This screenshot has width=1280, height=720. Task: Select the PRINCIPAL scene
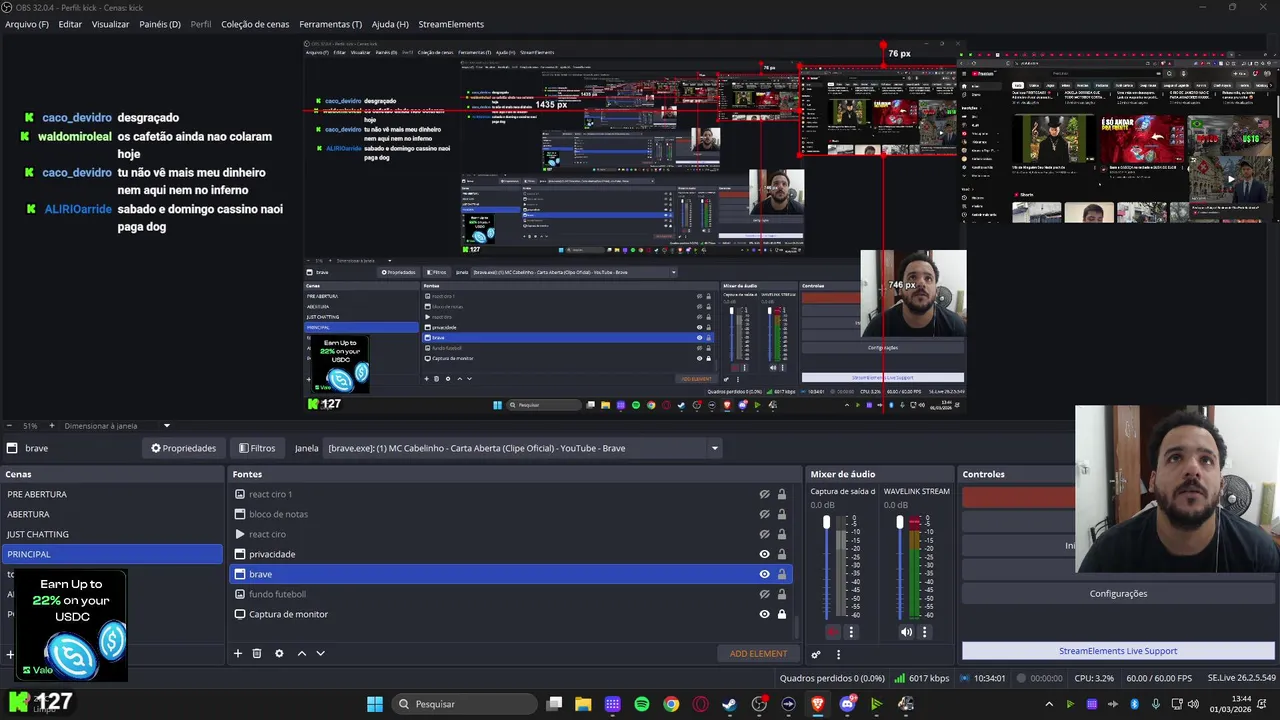pyautogui.click(x=112, y=554)
